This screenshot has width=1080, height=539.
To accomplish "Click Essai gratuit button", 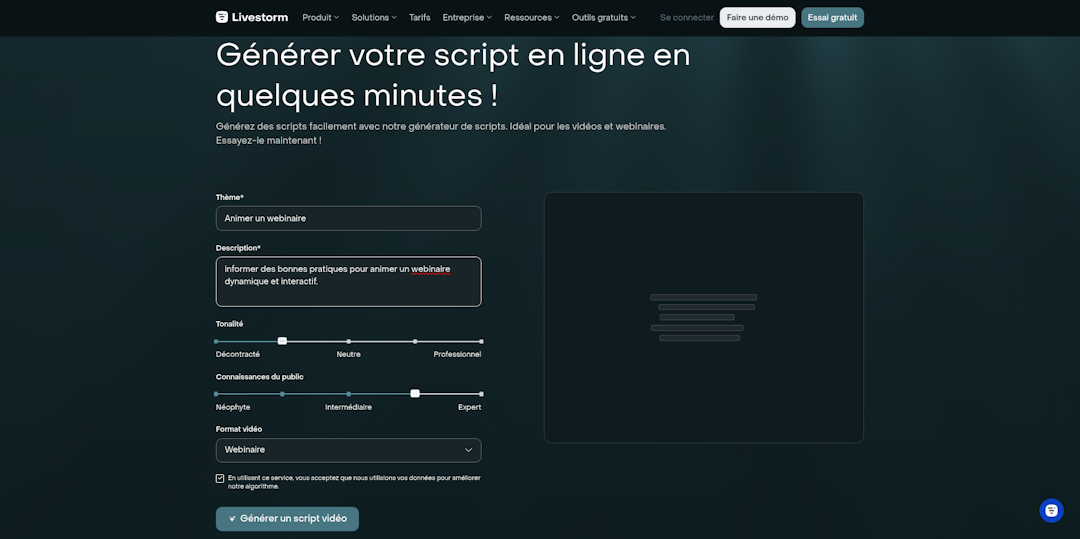I will (832, 18).
